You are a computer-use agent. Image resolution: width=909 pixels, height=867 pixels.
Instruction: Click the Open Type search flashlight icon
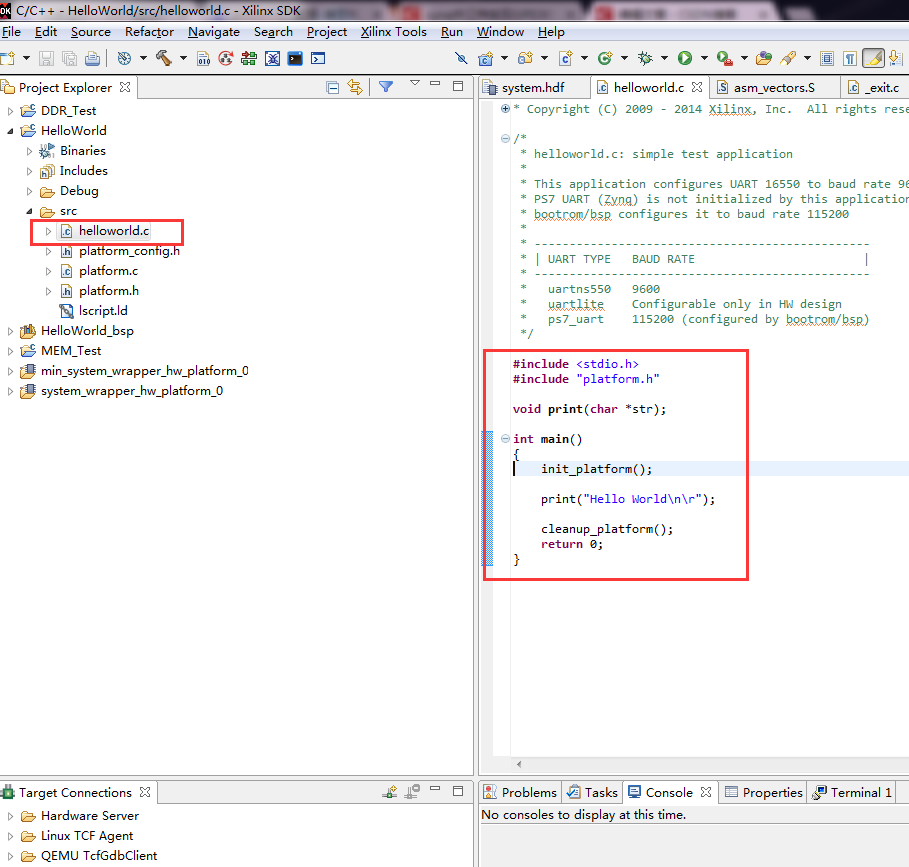coord(788,58)
